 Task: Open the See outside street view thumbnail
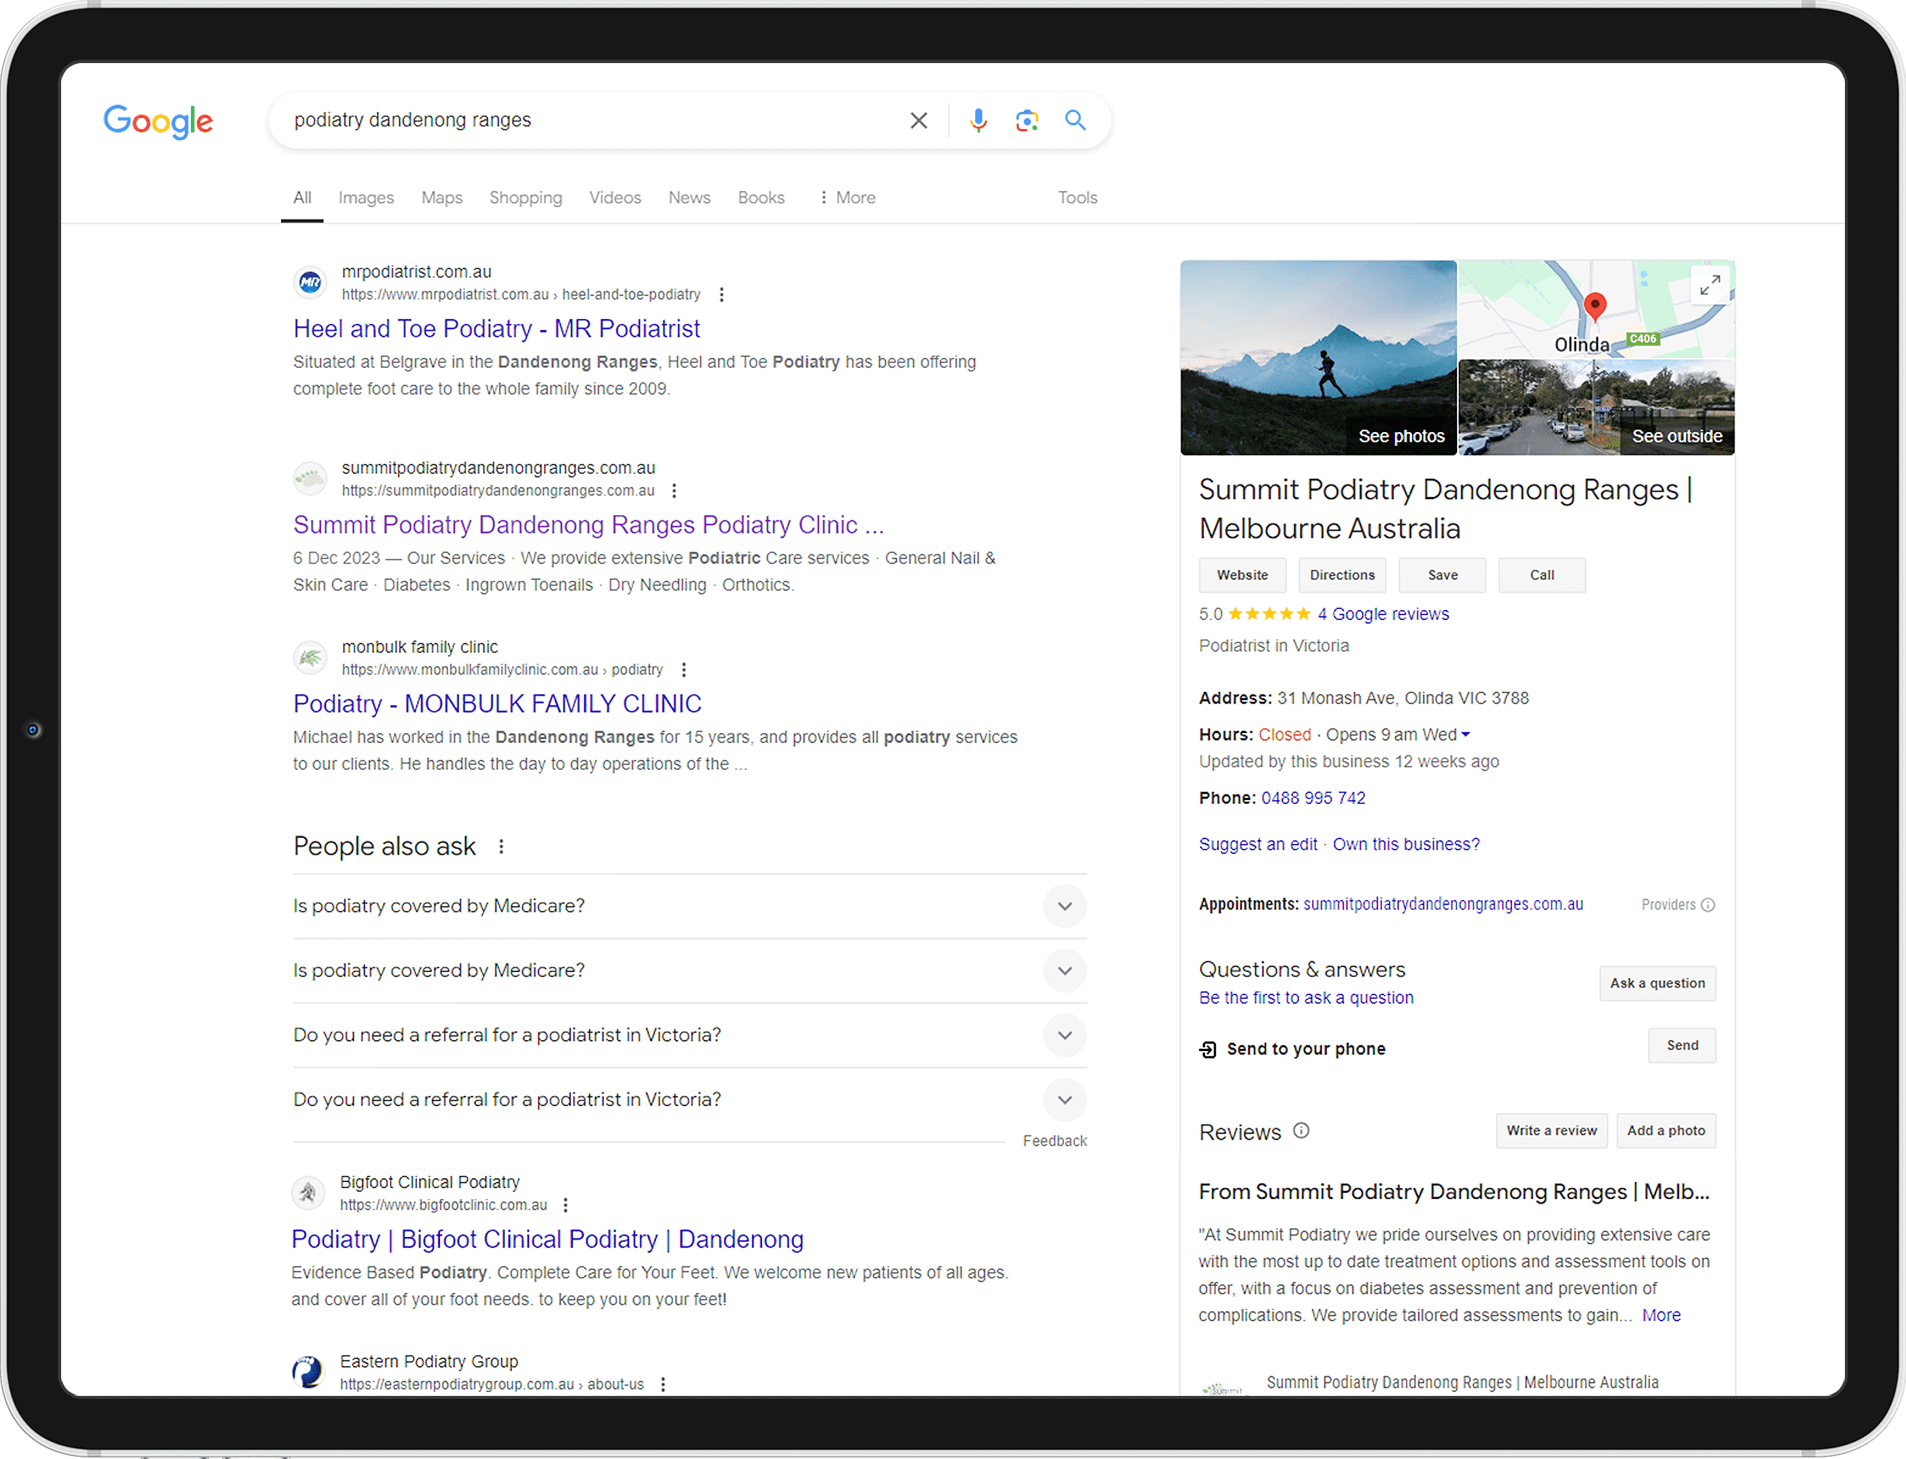point(1597,408)
